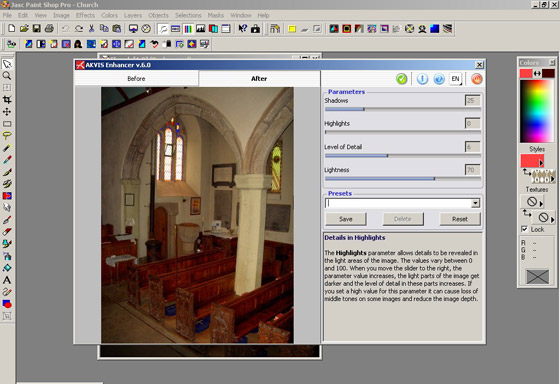
Task: Cancel with the red power icon
Action: (476, 79)
